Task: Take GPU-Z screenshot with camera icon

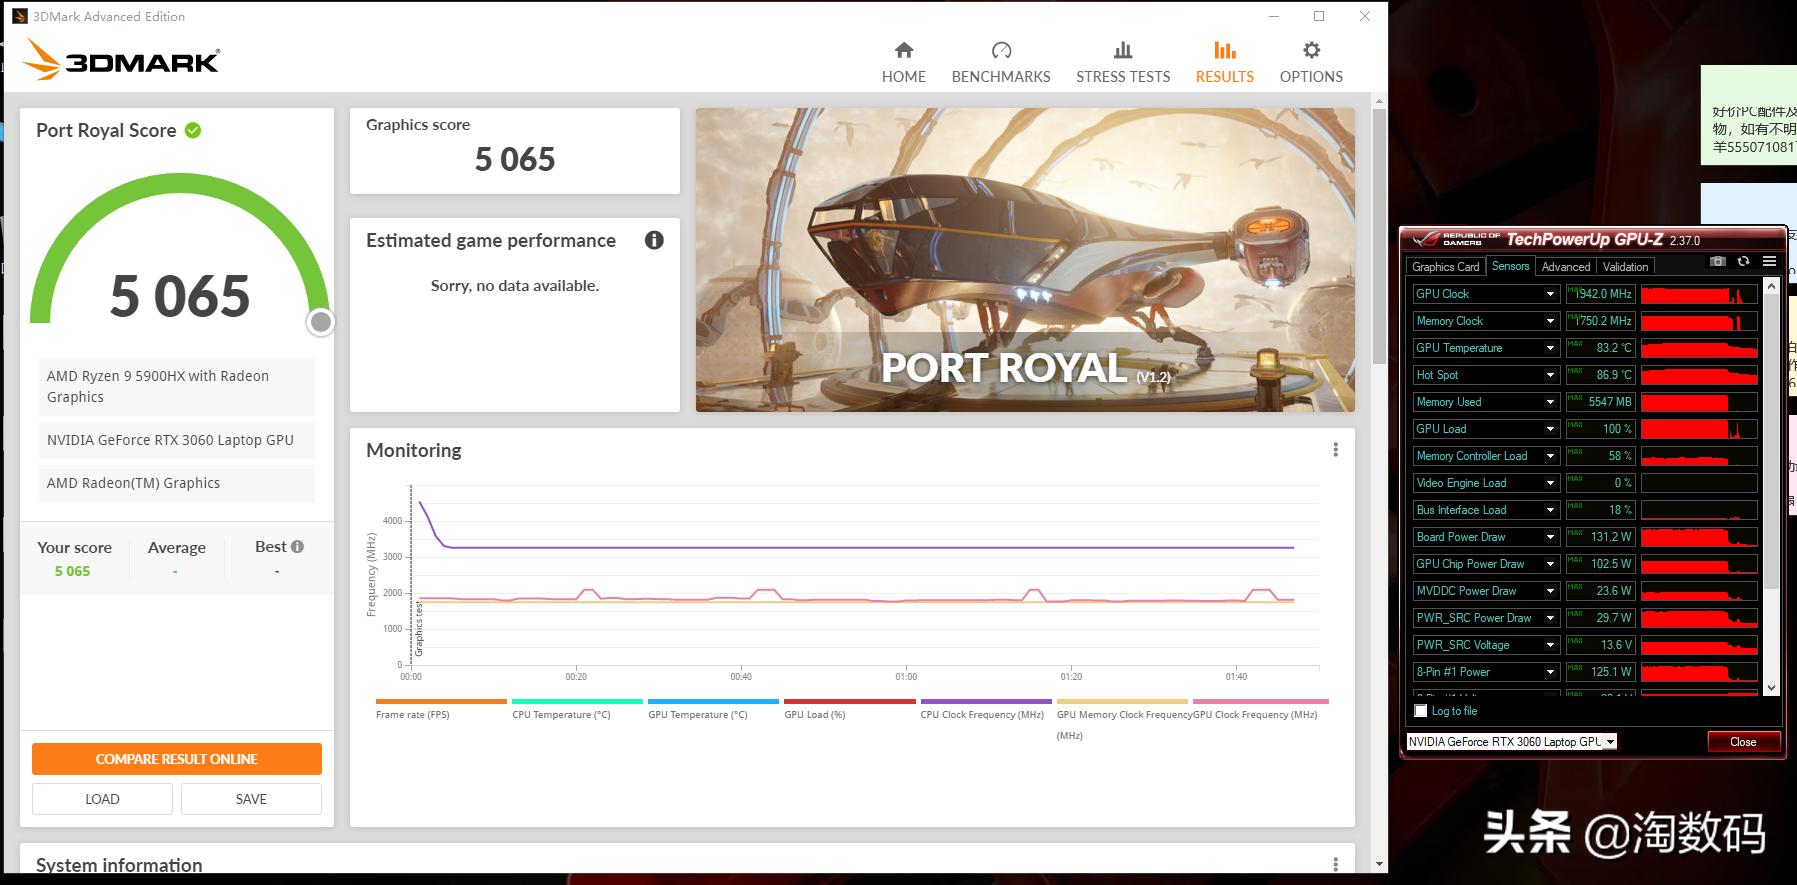Action: coord(1717,262)
